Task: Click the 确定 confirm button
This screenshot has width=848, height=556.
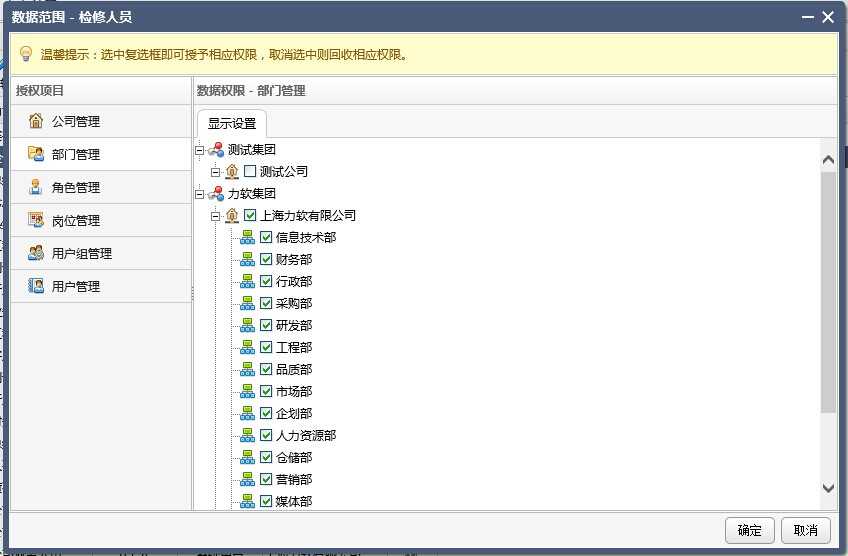Action: tap(750, 531)
